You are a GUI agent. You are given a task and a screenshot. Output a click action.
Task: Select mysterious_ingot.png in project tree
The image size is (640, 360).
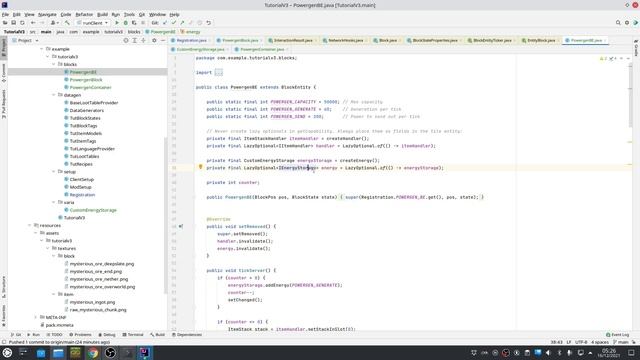[x=92, y=302]
